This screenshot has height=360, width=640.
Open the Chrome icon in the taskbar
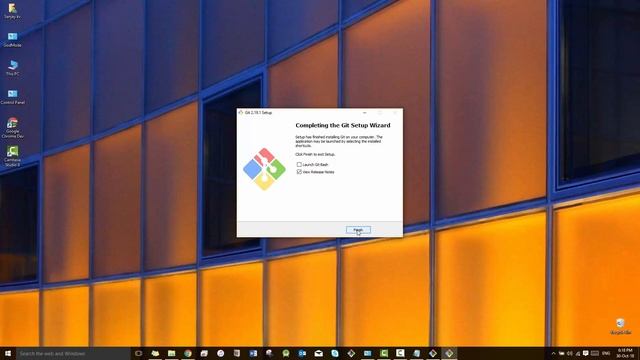[x=188, y=353]
